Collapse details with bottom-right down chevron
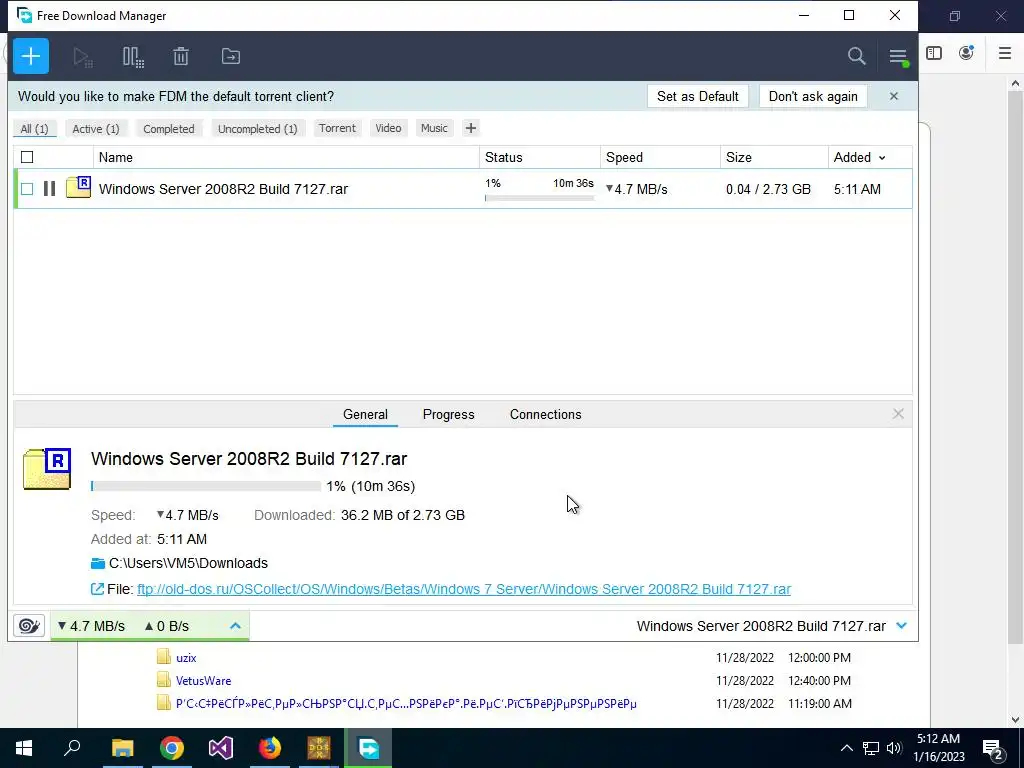1024x768 pixels. coord(902,626)
